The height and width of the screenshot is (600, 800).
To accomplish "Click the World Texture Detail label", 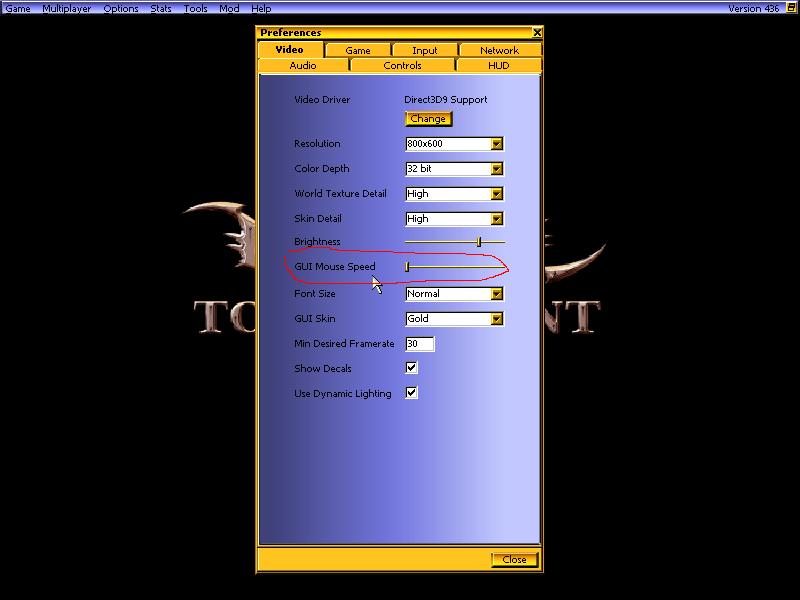I will pyautogui.click(x=340, y=194).
